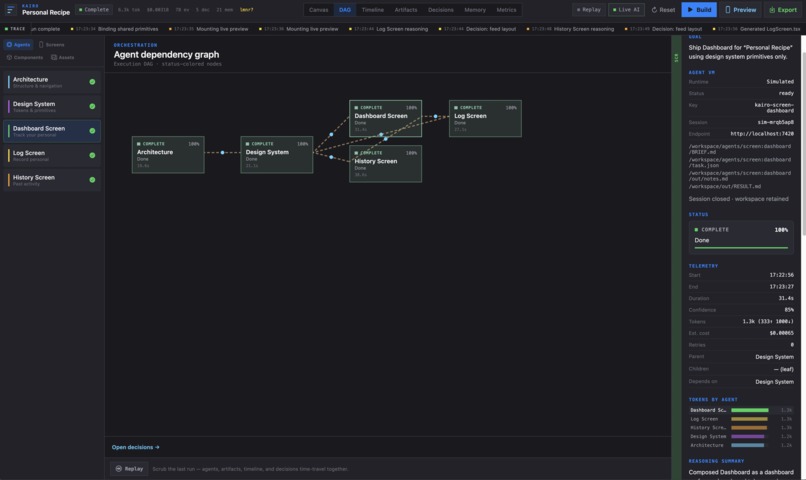Image resolution: width=806 pixels, height=480 pixels.
Task: Click the Export button
Action: (783, 10)
